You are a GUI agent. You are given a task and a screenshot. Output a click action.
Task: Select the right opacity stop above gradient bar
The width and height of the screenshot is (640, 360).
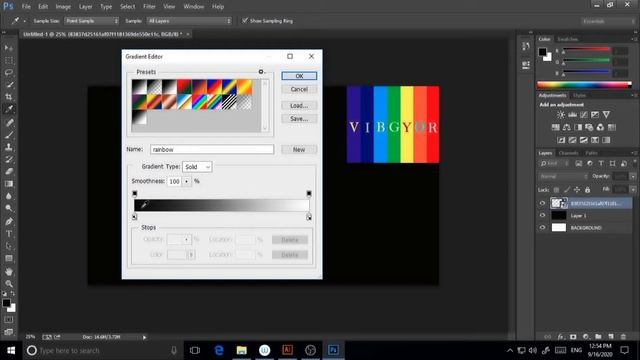coord(309,193)
